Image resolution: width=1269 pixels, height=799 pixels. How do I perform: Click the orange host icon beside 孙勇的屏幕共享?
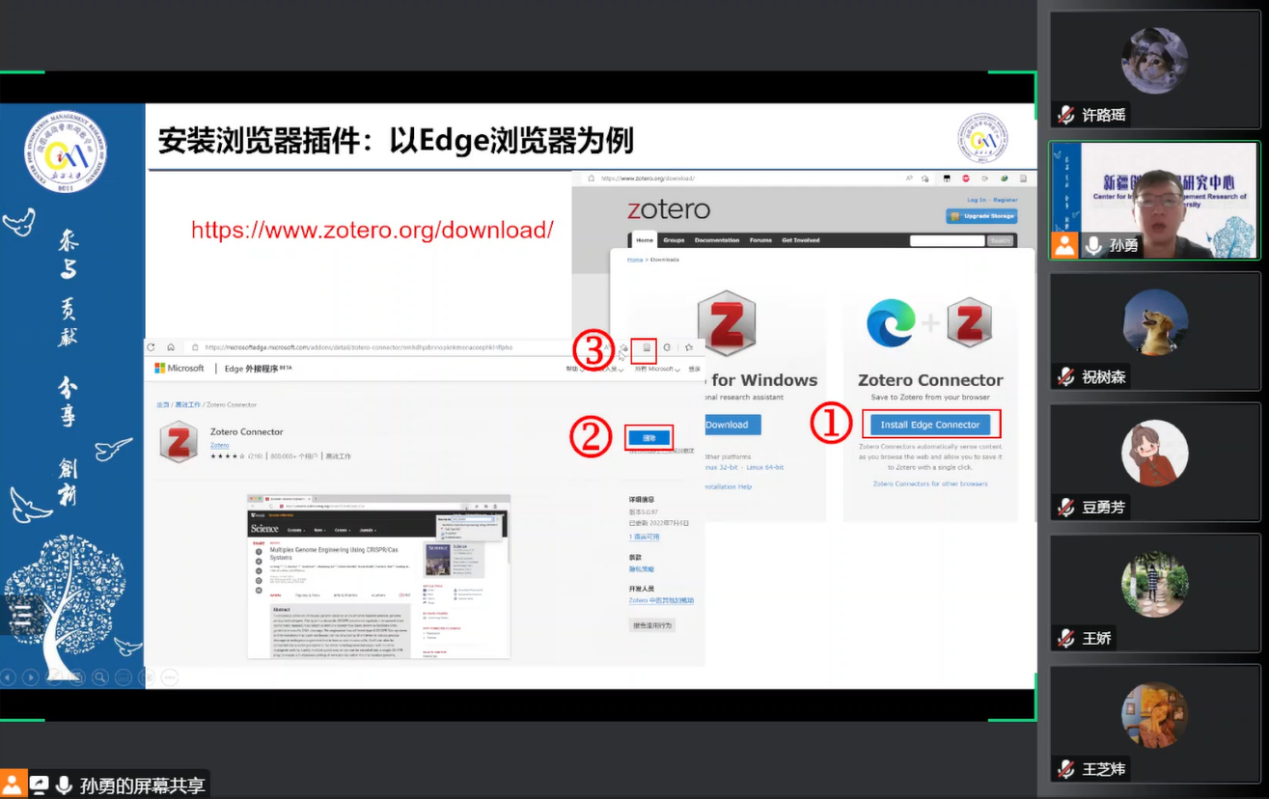click(x=13, y=785)
